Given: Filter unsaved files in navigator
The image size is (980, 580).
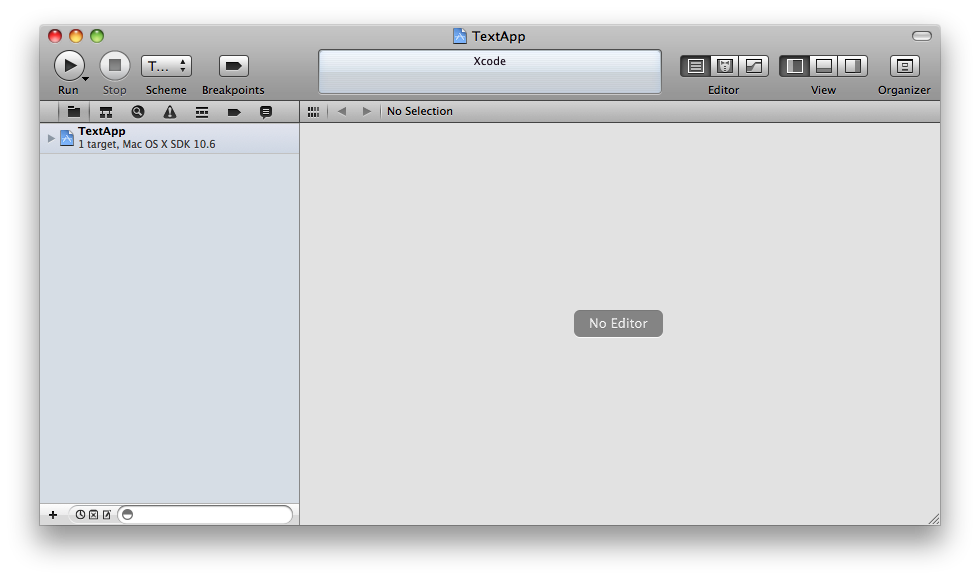Looking at the screenshot, I should [107, 514].
